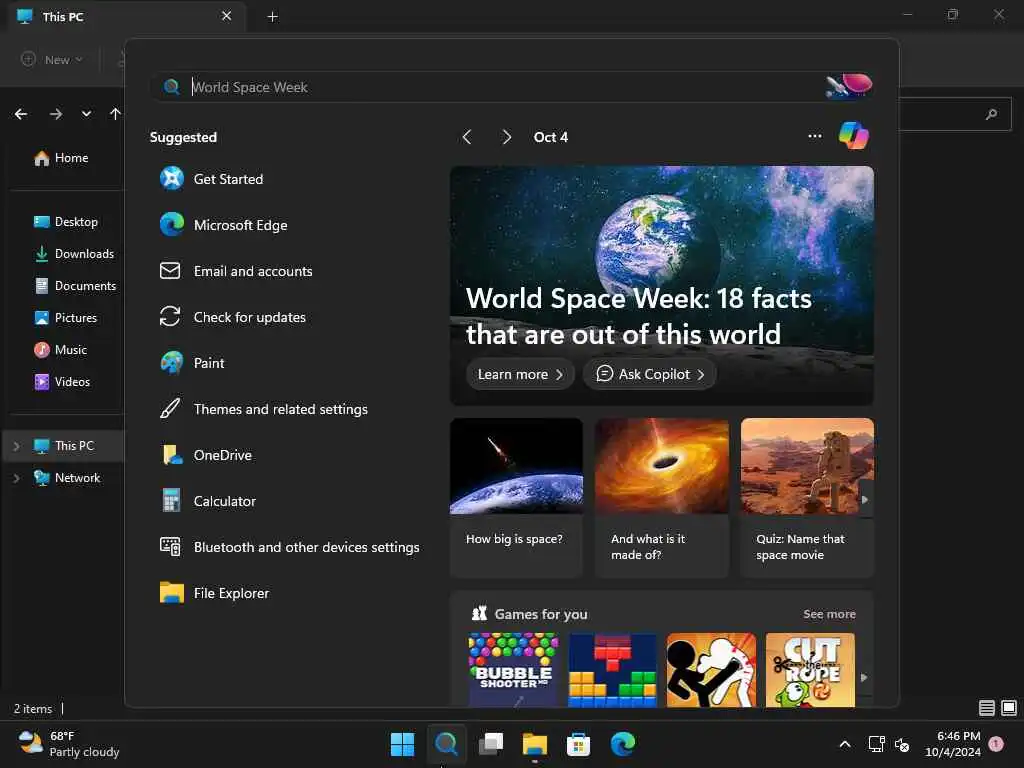
Task: Click the muted volume tray icon
Action: pyautogui.click(x=903, y=744)
